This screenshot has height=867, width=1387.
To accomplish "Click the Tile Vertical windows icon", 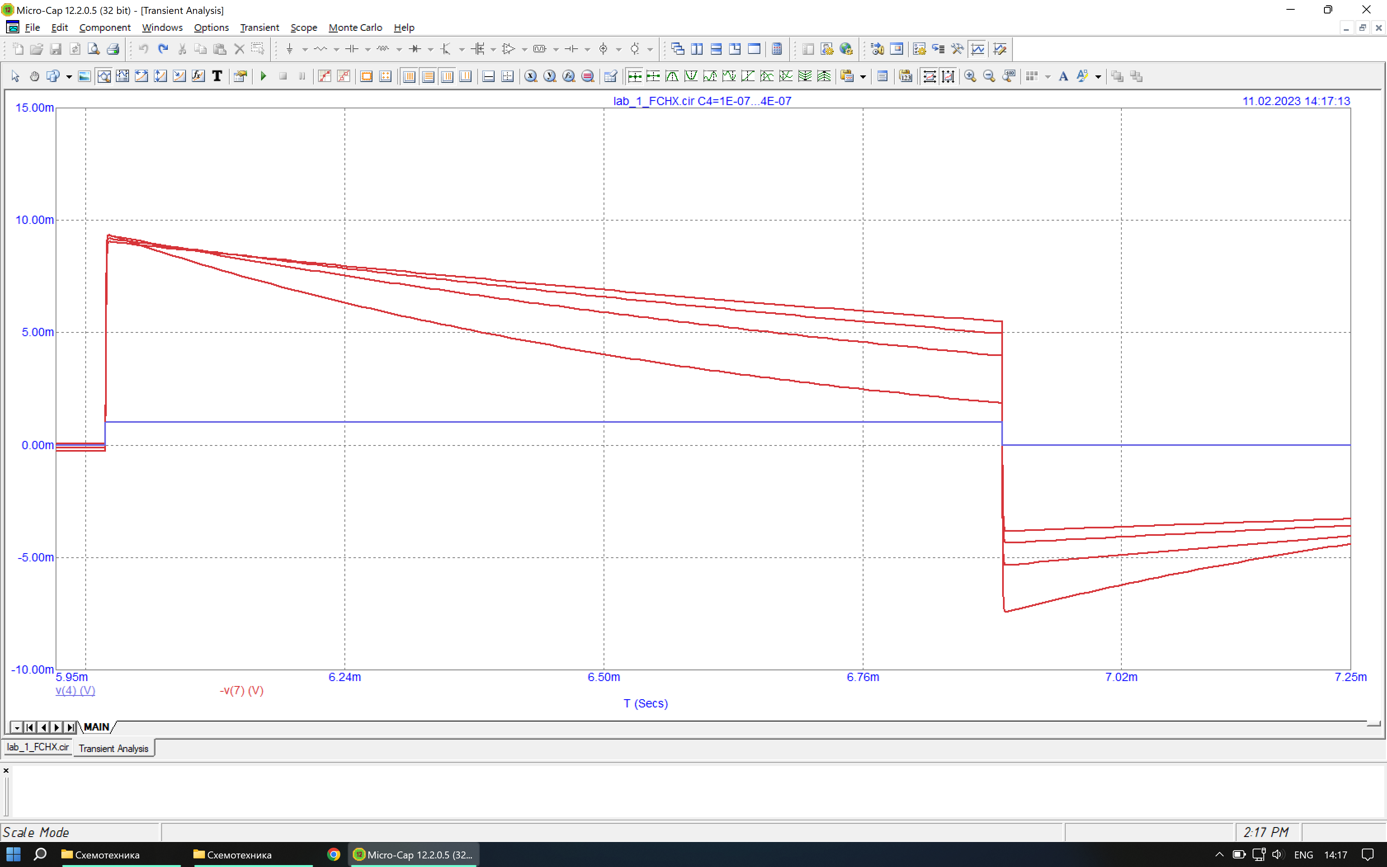I will coord(696,49).
